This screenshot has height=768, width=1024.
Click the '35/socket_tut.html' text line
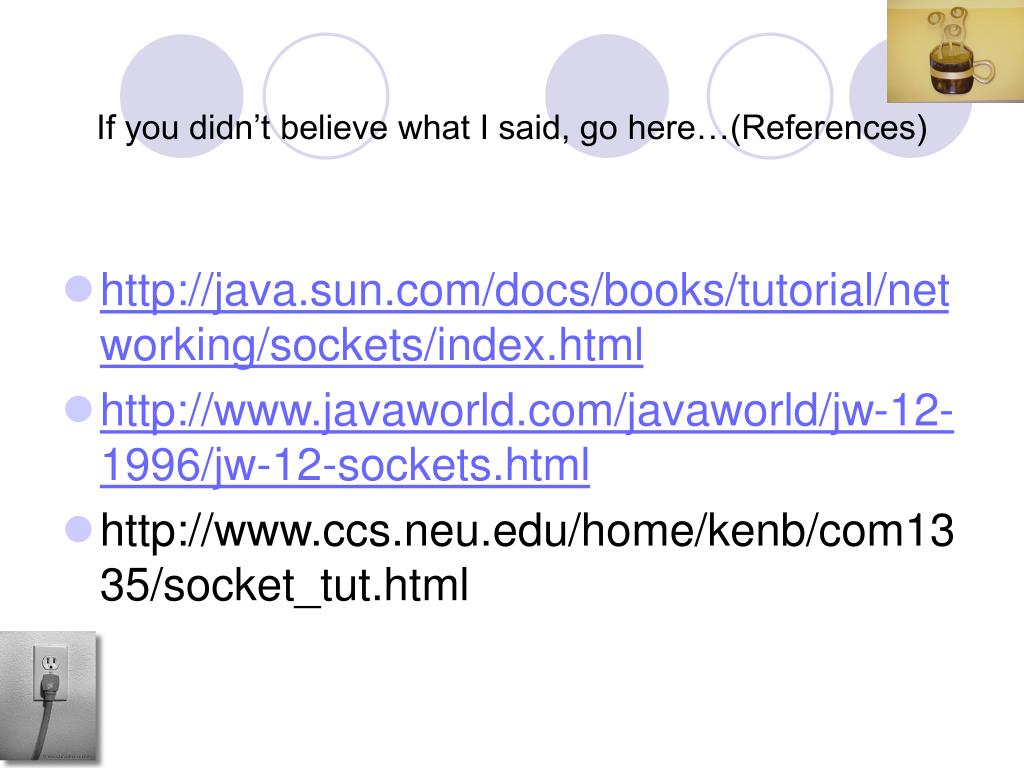coord(284,584)
